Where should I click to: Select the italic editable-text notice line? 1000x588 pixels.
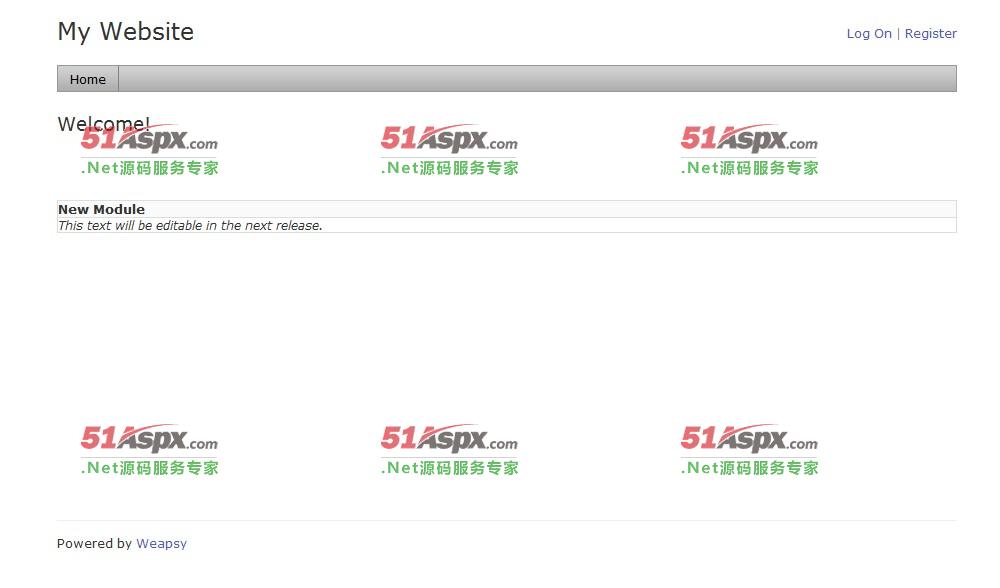(190, 225)
